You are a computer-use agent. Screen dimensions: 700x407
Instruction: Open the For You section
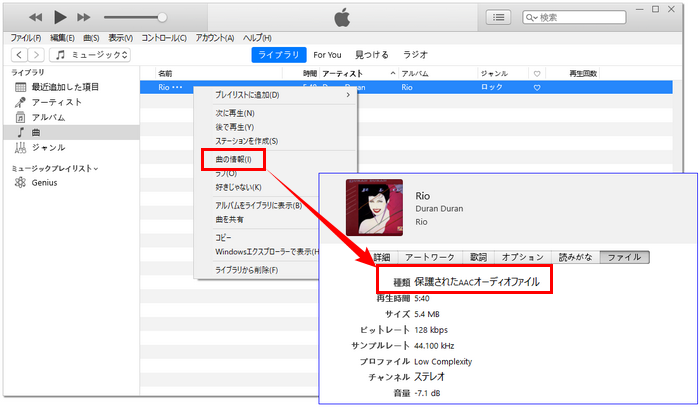pos(327,55)
